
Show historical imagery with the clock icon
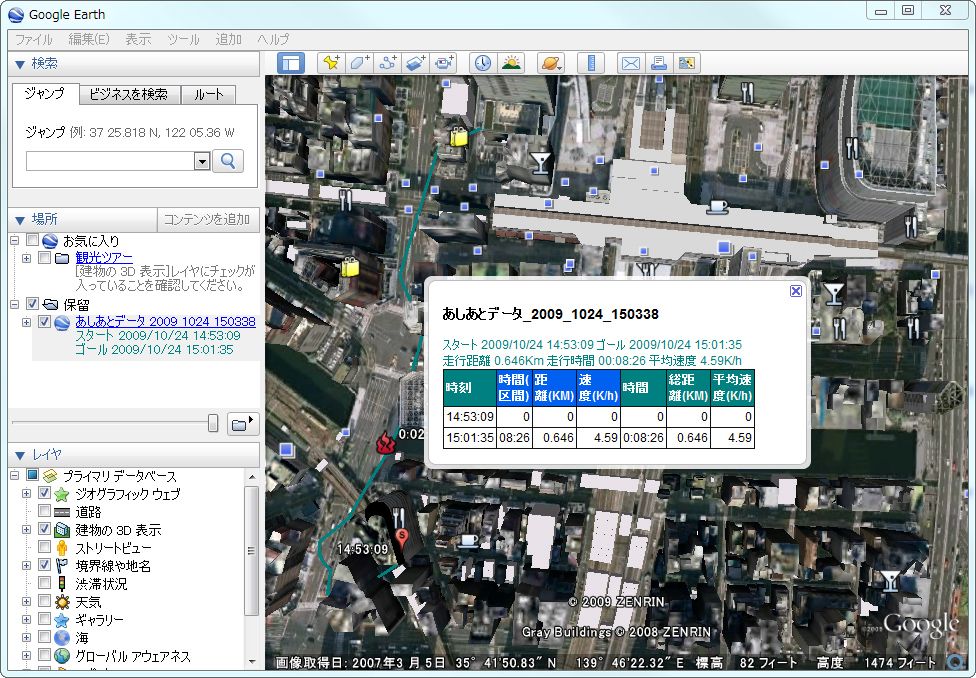pos(482,62)
